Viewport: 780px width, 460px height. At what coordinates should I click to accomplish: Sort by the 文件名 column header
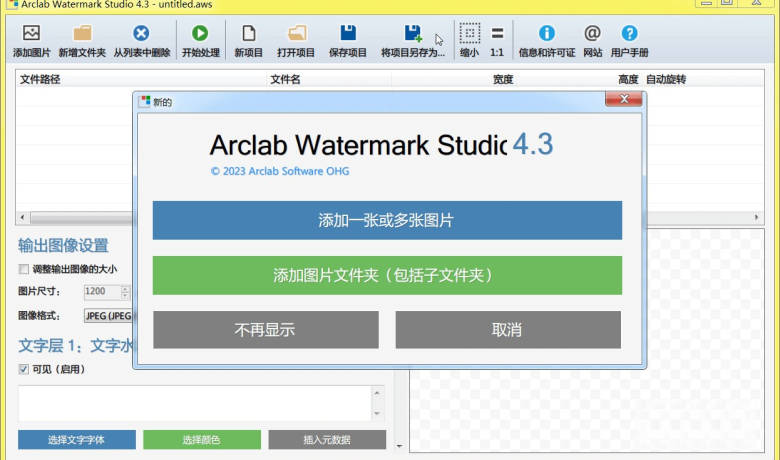[x=329, y=79]
